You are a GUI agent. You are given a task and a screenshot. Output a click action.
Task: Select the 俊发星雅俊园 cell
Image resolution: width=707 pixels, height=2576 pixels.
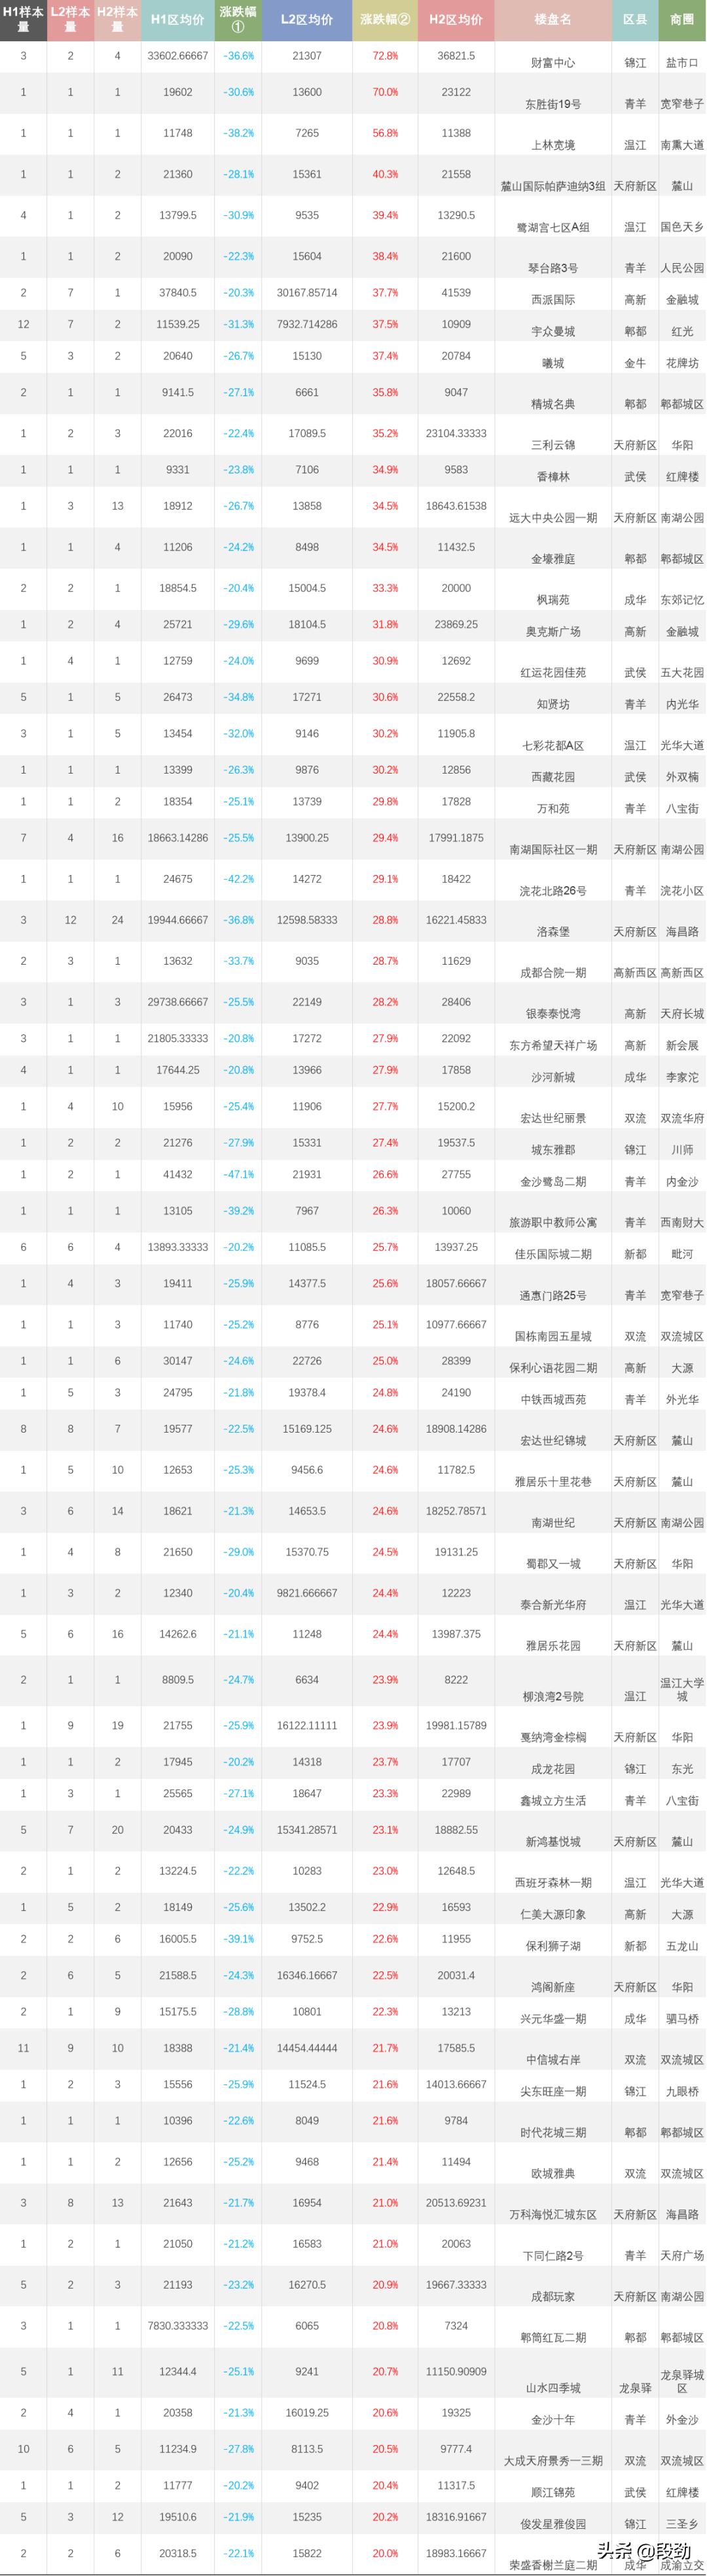click(x=553, y=2524)
